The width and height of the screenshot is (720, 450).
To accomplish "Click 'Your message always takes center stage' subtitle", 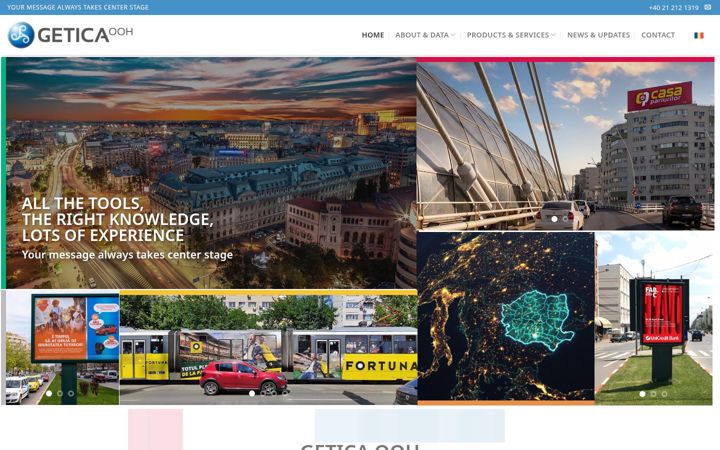I will [127, 255].
